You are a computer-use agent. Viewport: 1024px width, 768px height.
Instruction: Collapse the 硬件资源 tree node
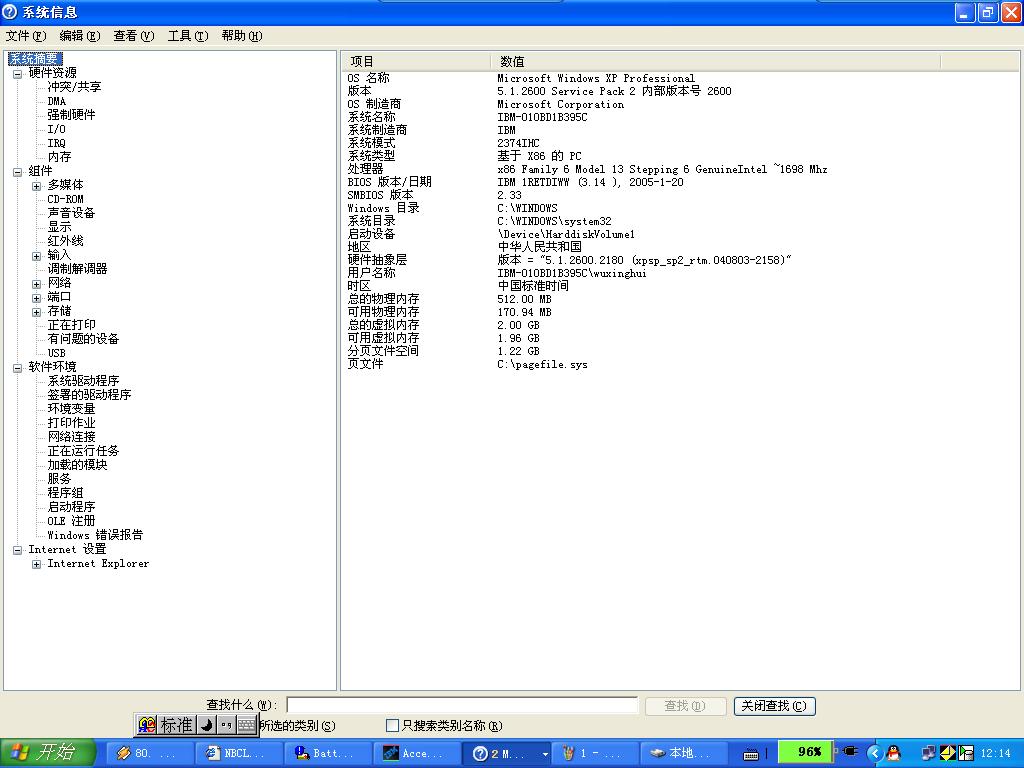pyautogui.click(x=17, y=73)
